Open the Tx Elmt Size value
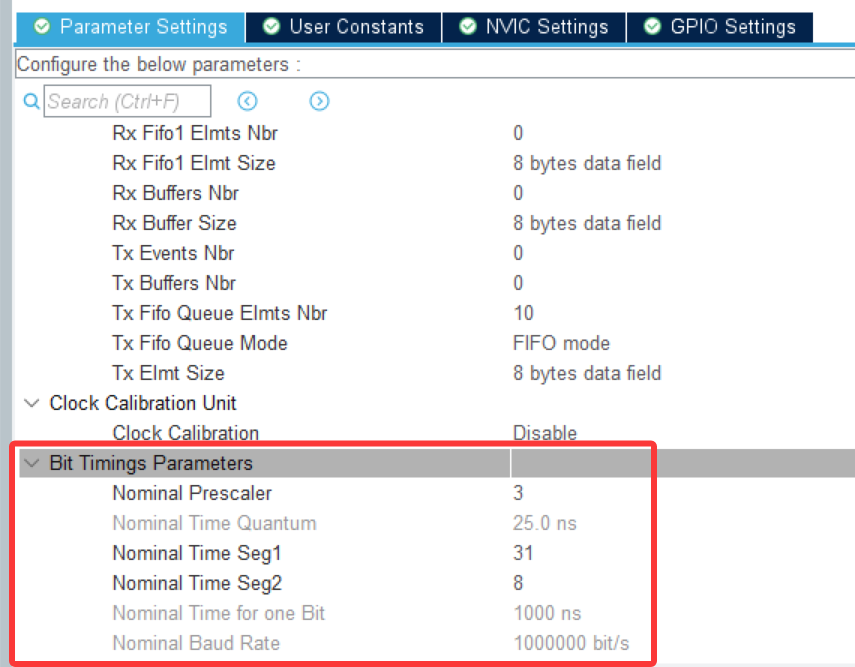Viewport: 855px width, 667px height. 586,373
